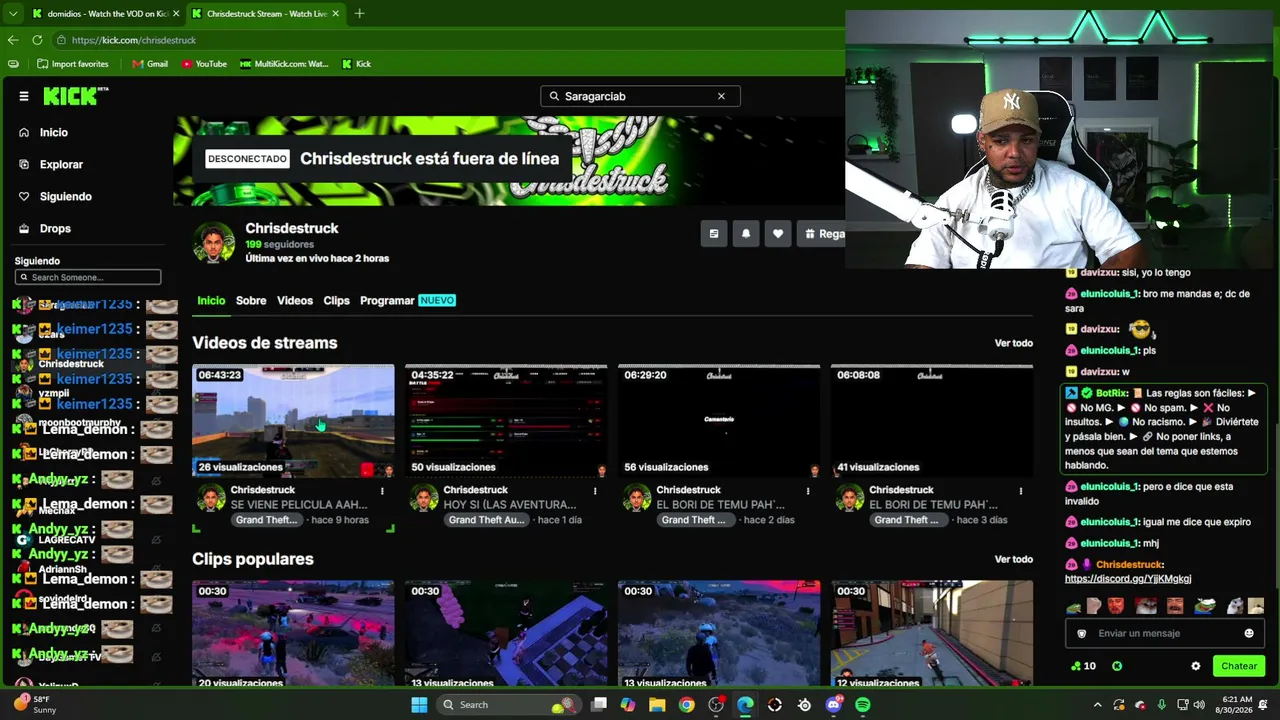Focus the Kick search box
The height and width of the screenshot is (720, 1280).
point(640,96)
